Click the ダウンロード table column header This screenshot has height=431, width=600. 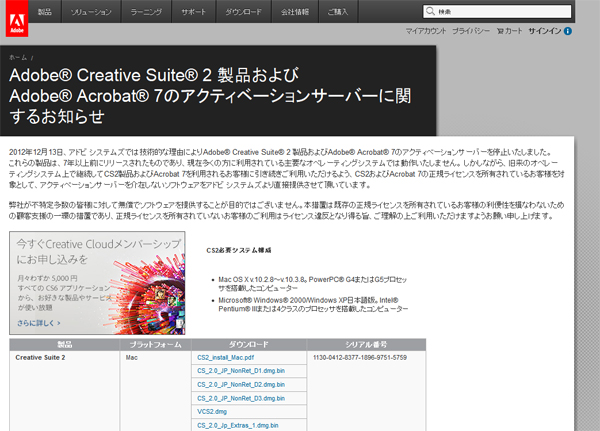click(x=249, y=344)
